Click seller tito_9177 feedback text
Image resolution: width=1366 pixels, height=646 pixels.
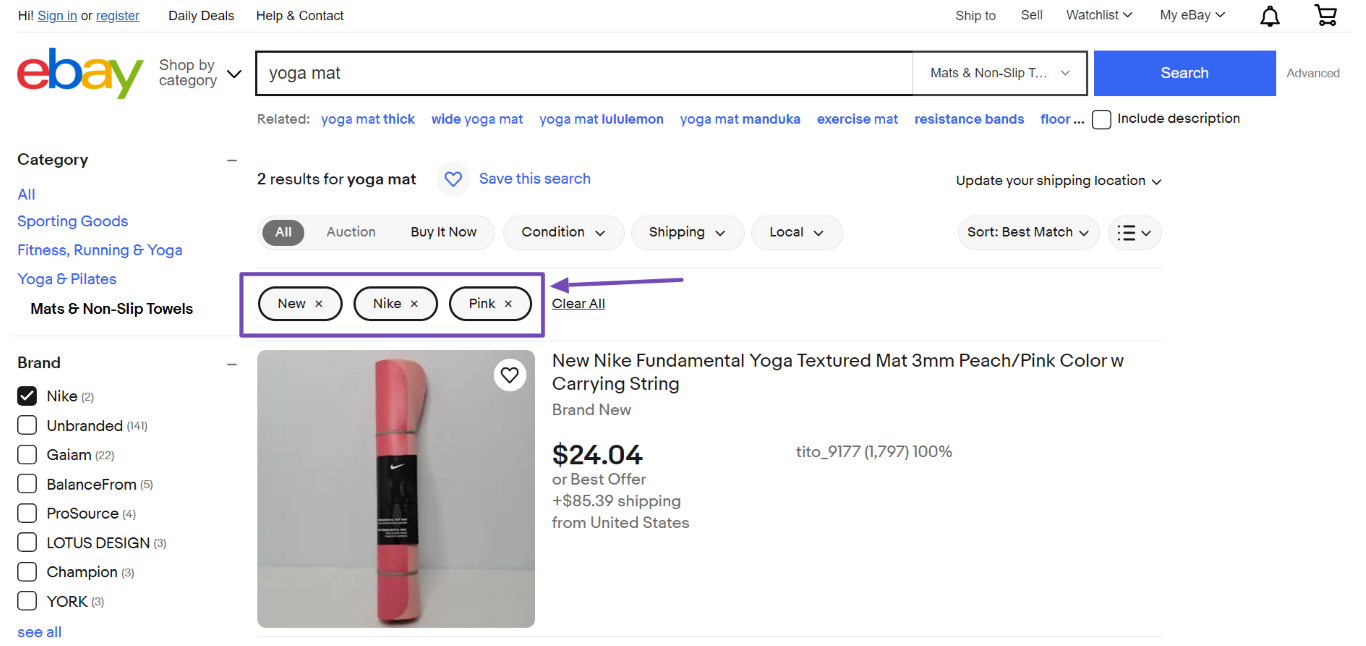(874, 452)
